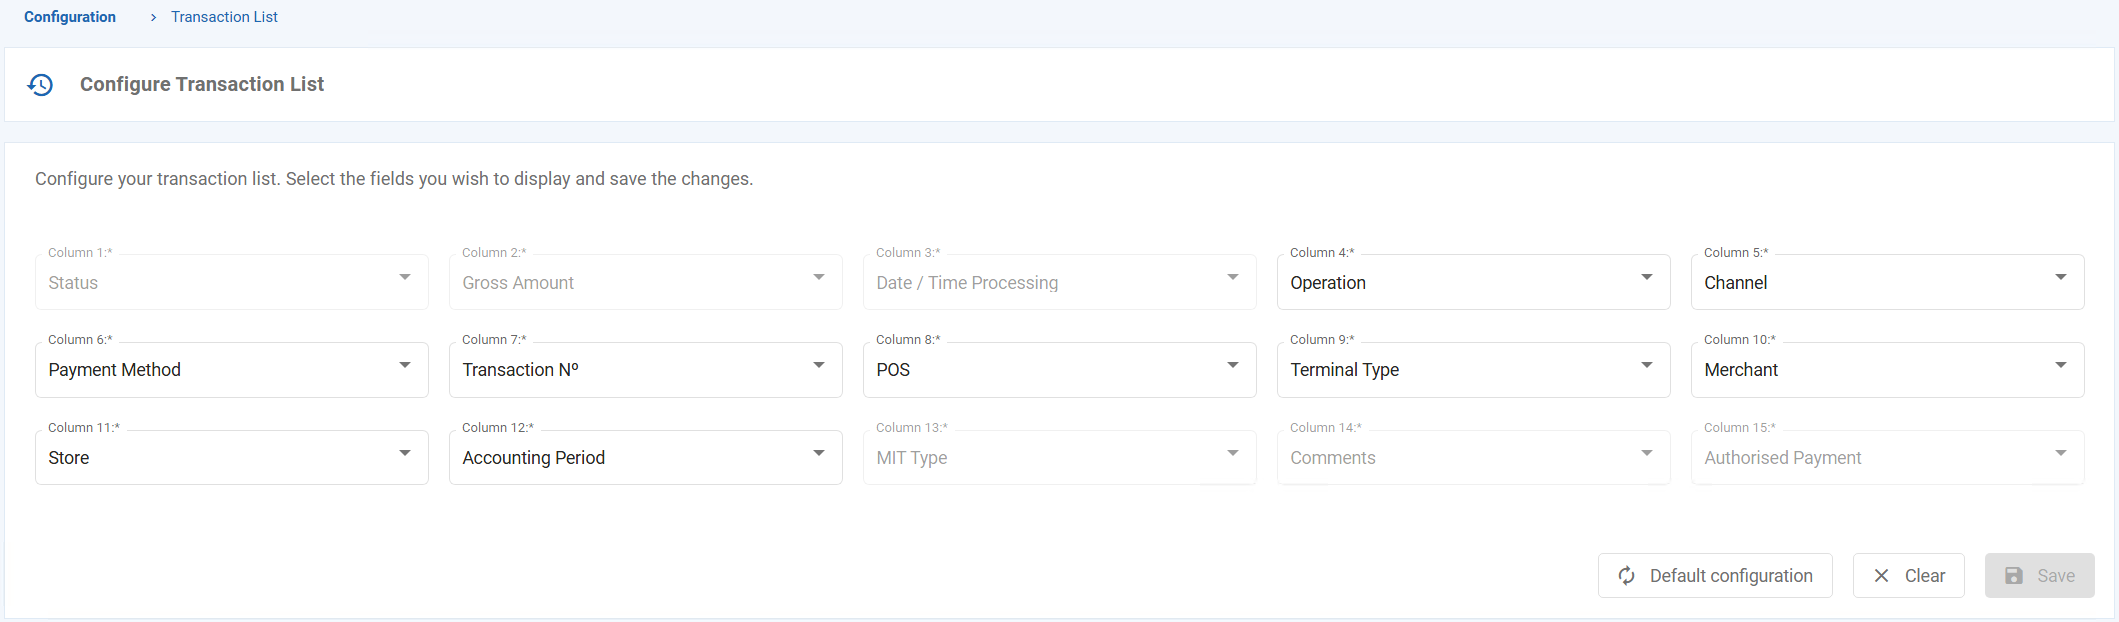2119x622 pixels.
Task: Open the Column 4 Operation dropdown
Action: 1472,282
